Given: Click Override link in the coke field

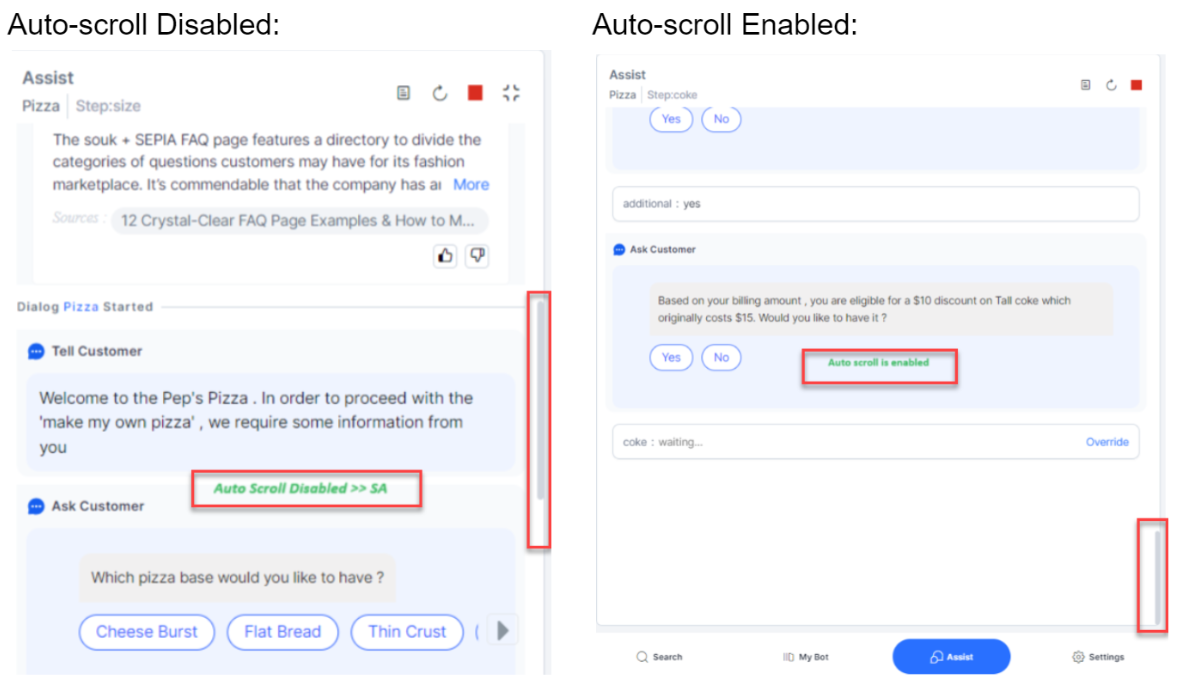Looking at the screenshot, I should (x=1107, y=442).
